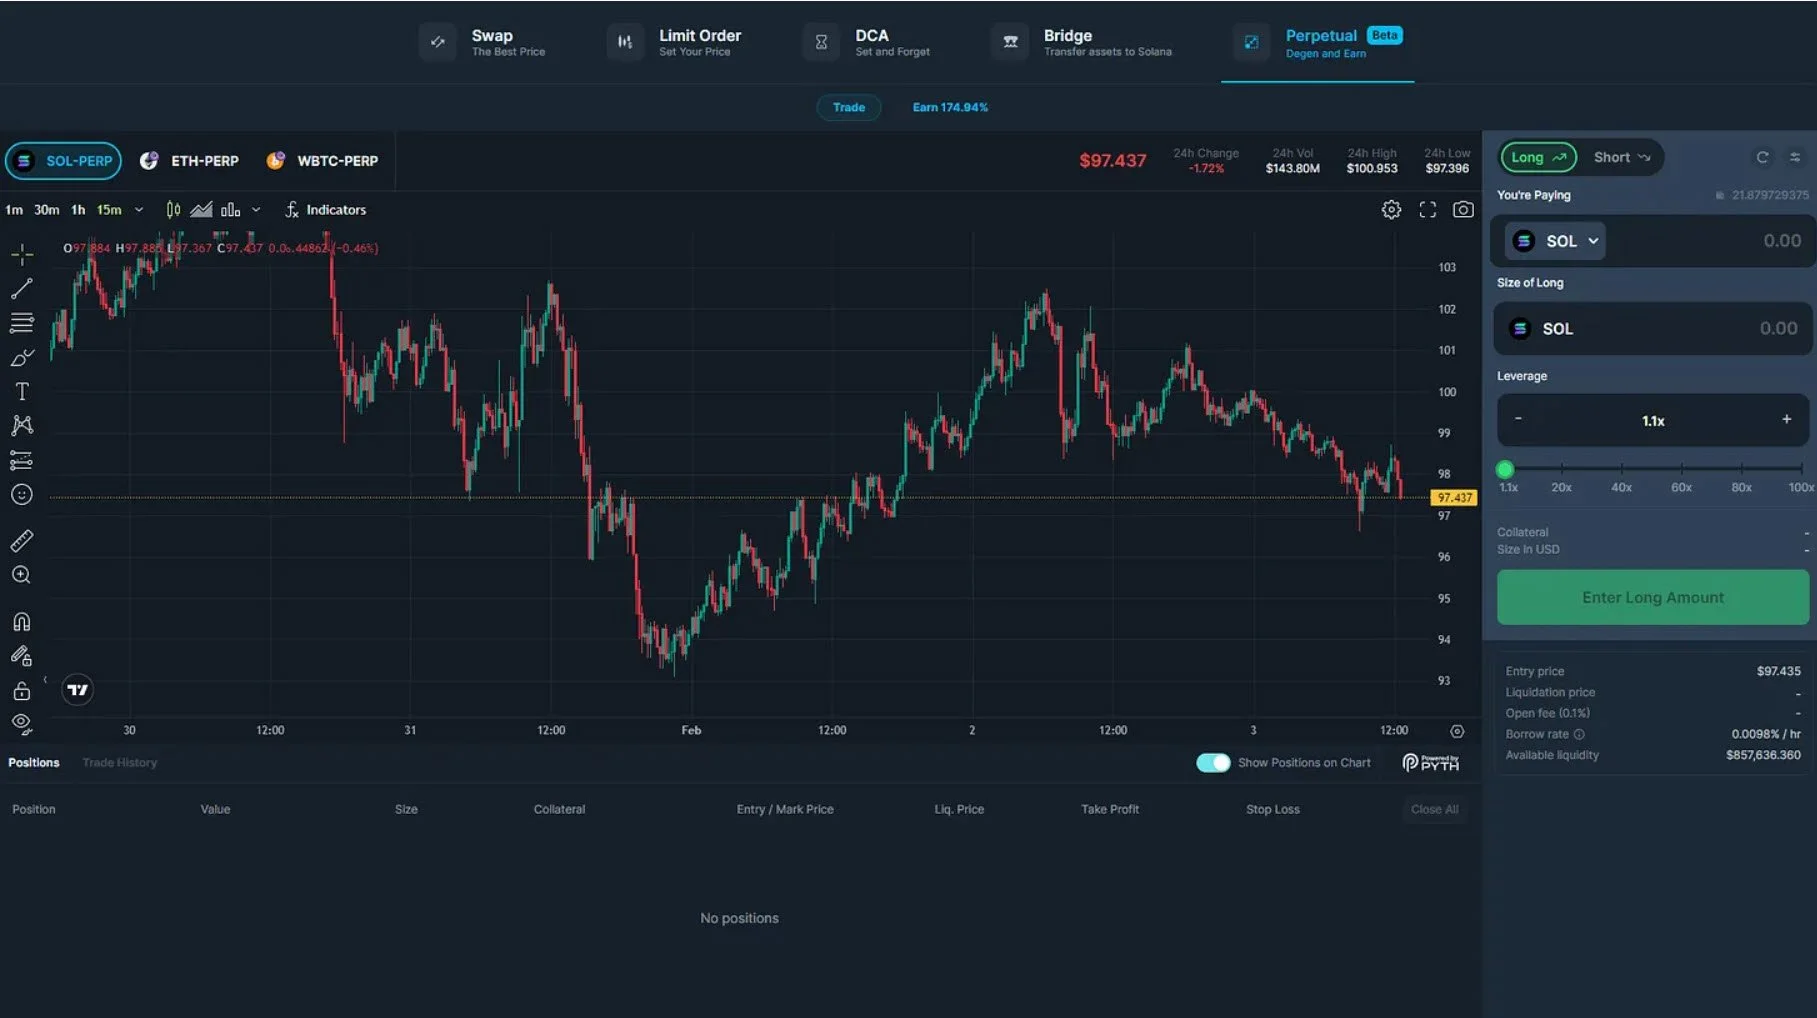The height and width of the screenshot is (1018, 1817).
Task: Select the text annotation tool
Action: pyautogui.click(x=22, y=391)
